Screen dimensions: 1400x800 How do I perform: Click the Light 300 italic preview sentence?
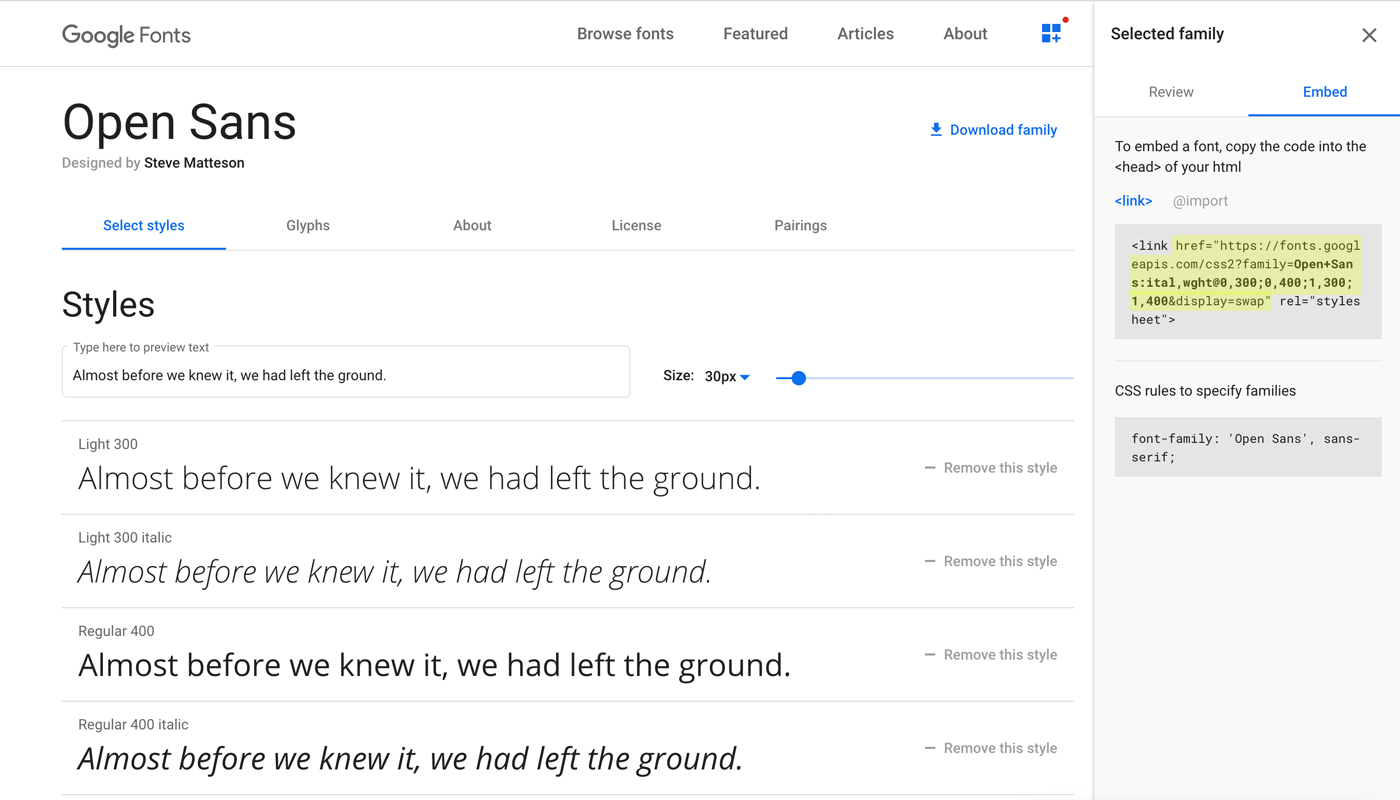(x=395, y=572)
